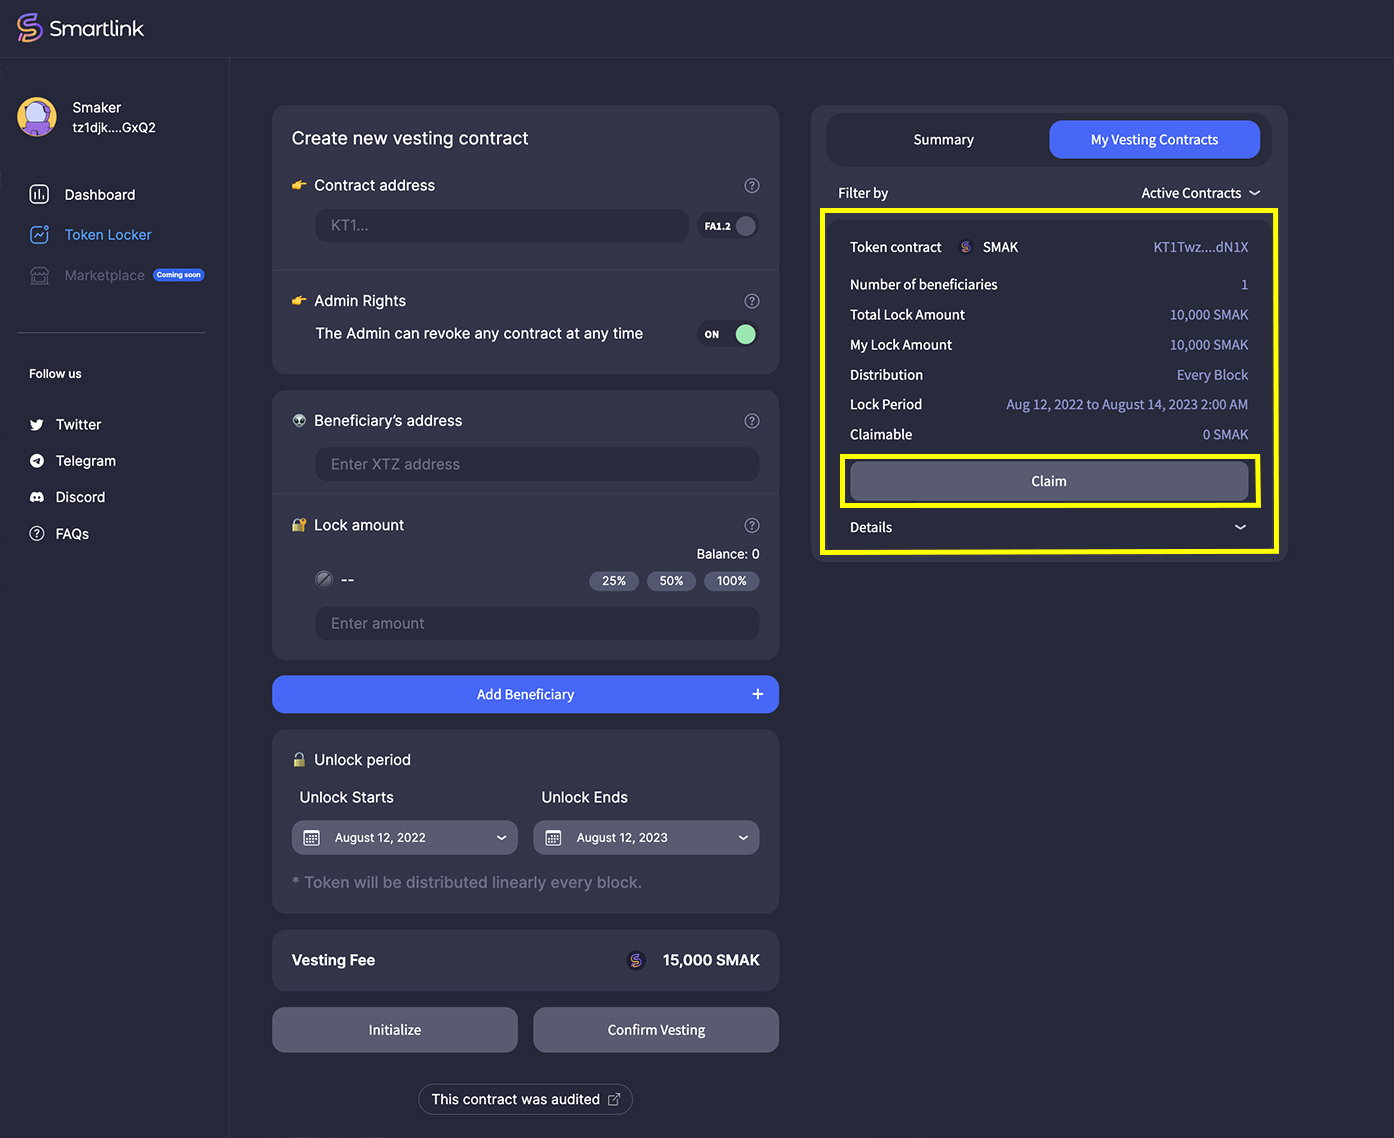Viewport: 1394px width, 1138px height.
Task: Click the Token Locker sidebar icon
Action: (x=39, y=234)
